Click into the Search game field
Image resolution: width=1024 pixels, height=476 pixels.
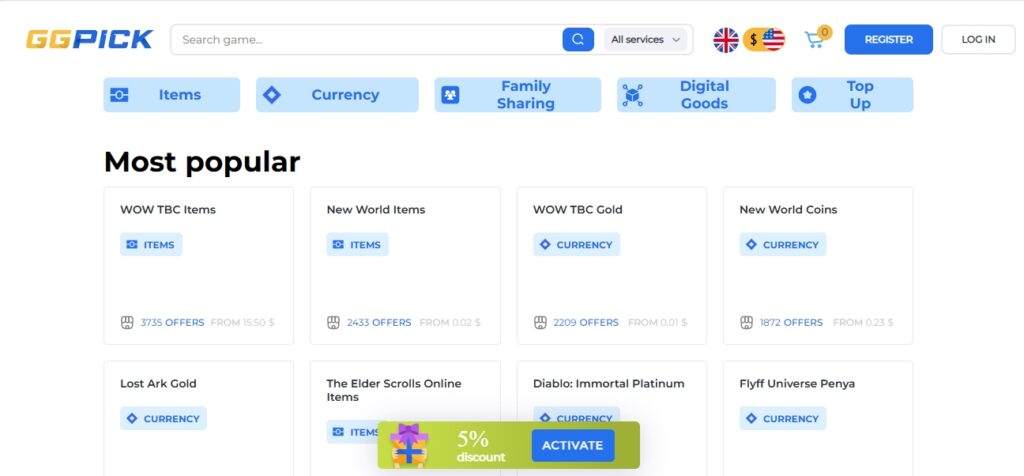(x=367, y=40)
